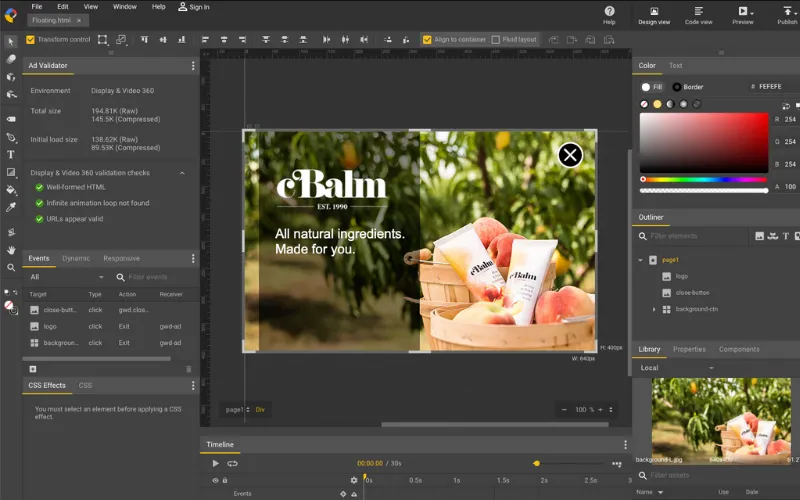
Task: Filter Outliner by image elements
Action: coord(760,236)
